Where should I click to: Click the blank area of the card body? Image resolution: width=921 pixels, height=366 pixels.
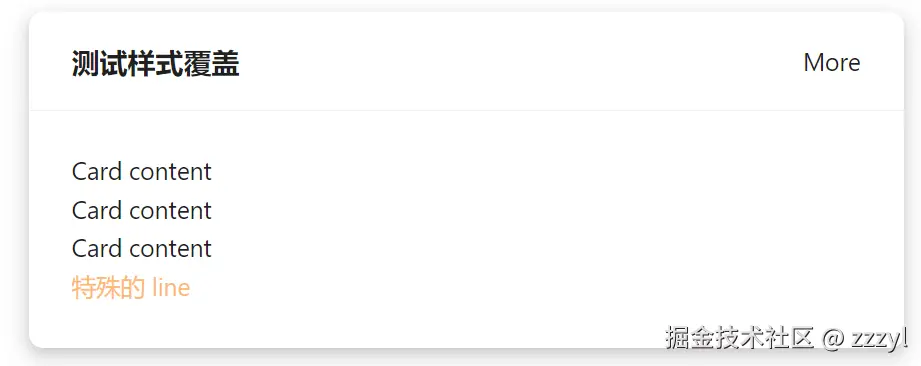(529, 229)
